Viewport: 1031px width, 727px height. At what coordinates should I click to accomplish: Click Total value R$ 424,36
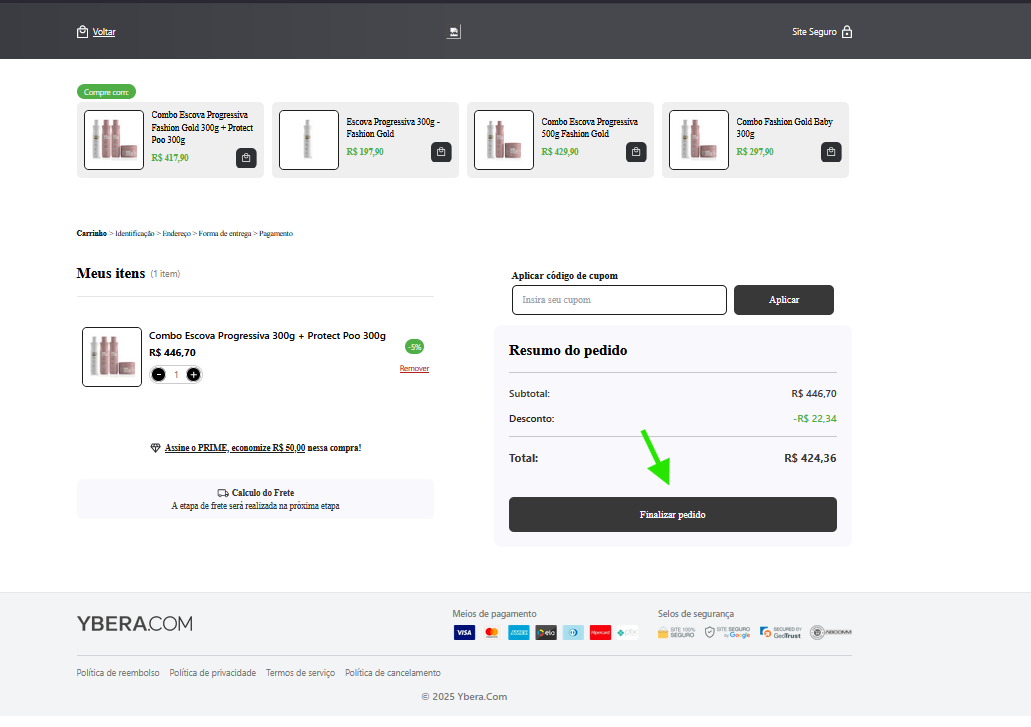(x=810, y=458)
